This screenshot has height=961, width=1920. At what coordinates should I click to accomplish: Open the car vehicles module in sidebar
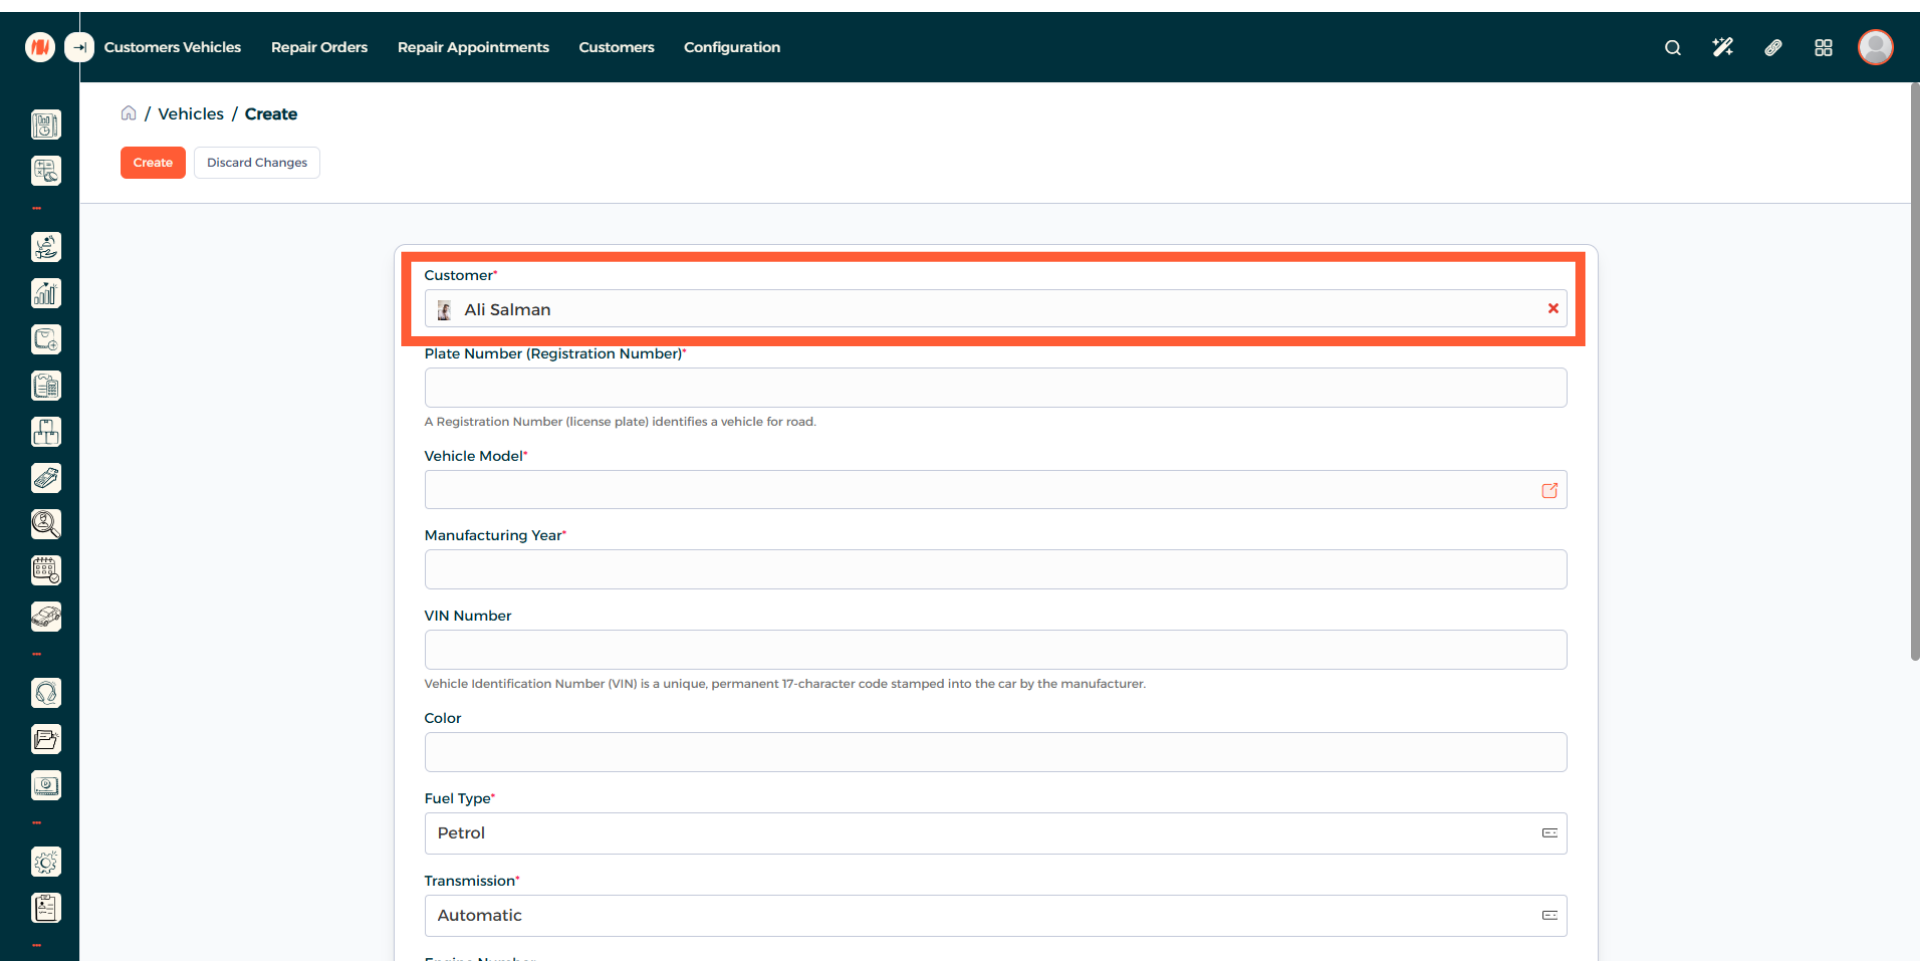[x=46, y=616]
